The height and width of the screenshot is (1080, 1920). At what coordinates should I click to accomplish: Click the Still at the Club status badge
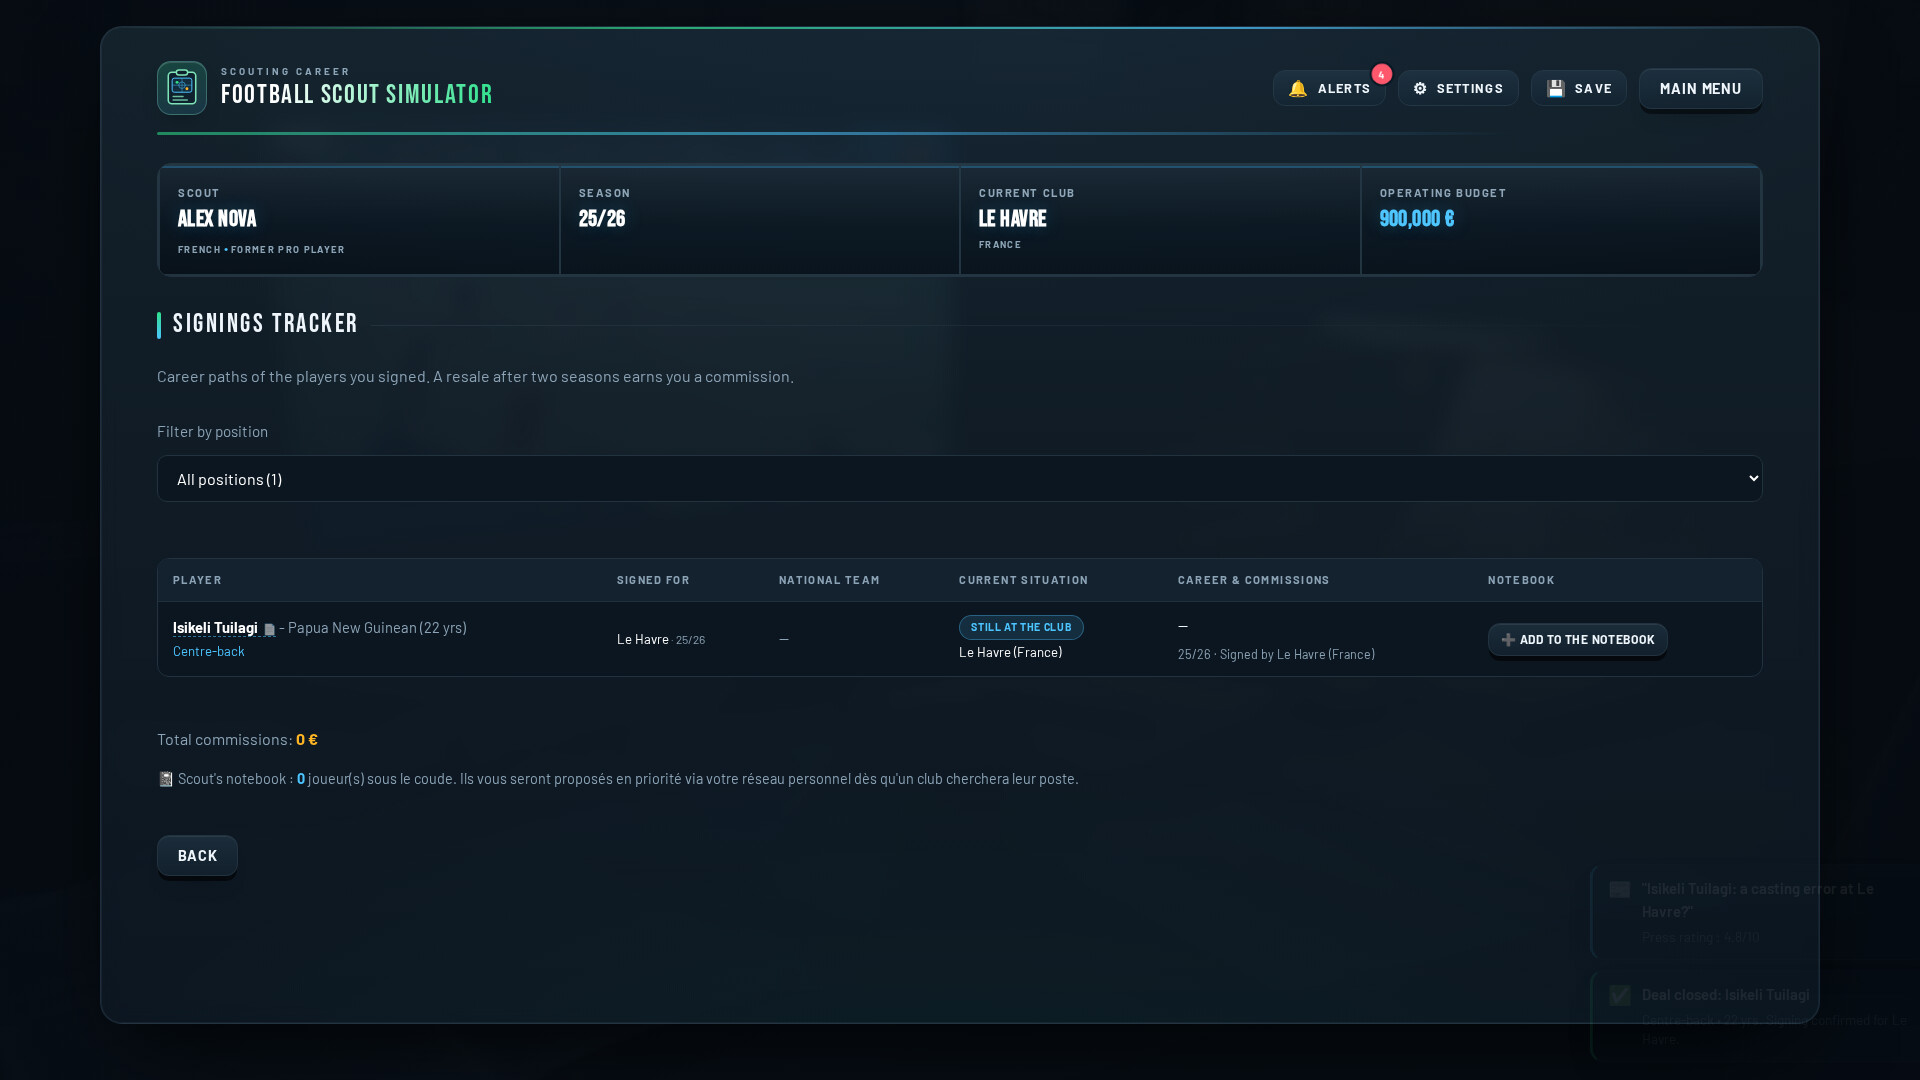(1021, 627)
